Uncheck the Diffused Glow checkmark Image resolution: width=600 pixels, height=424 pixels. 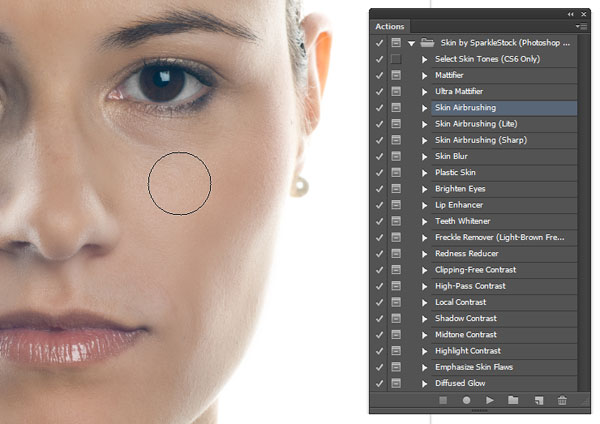[379, 383]
